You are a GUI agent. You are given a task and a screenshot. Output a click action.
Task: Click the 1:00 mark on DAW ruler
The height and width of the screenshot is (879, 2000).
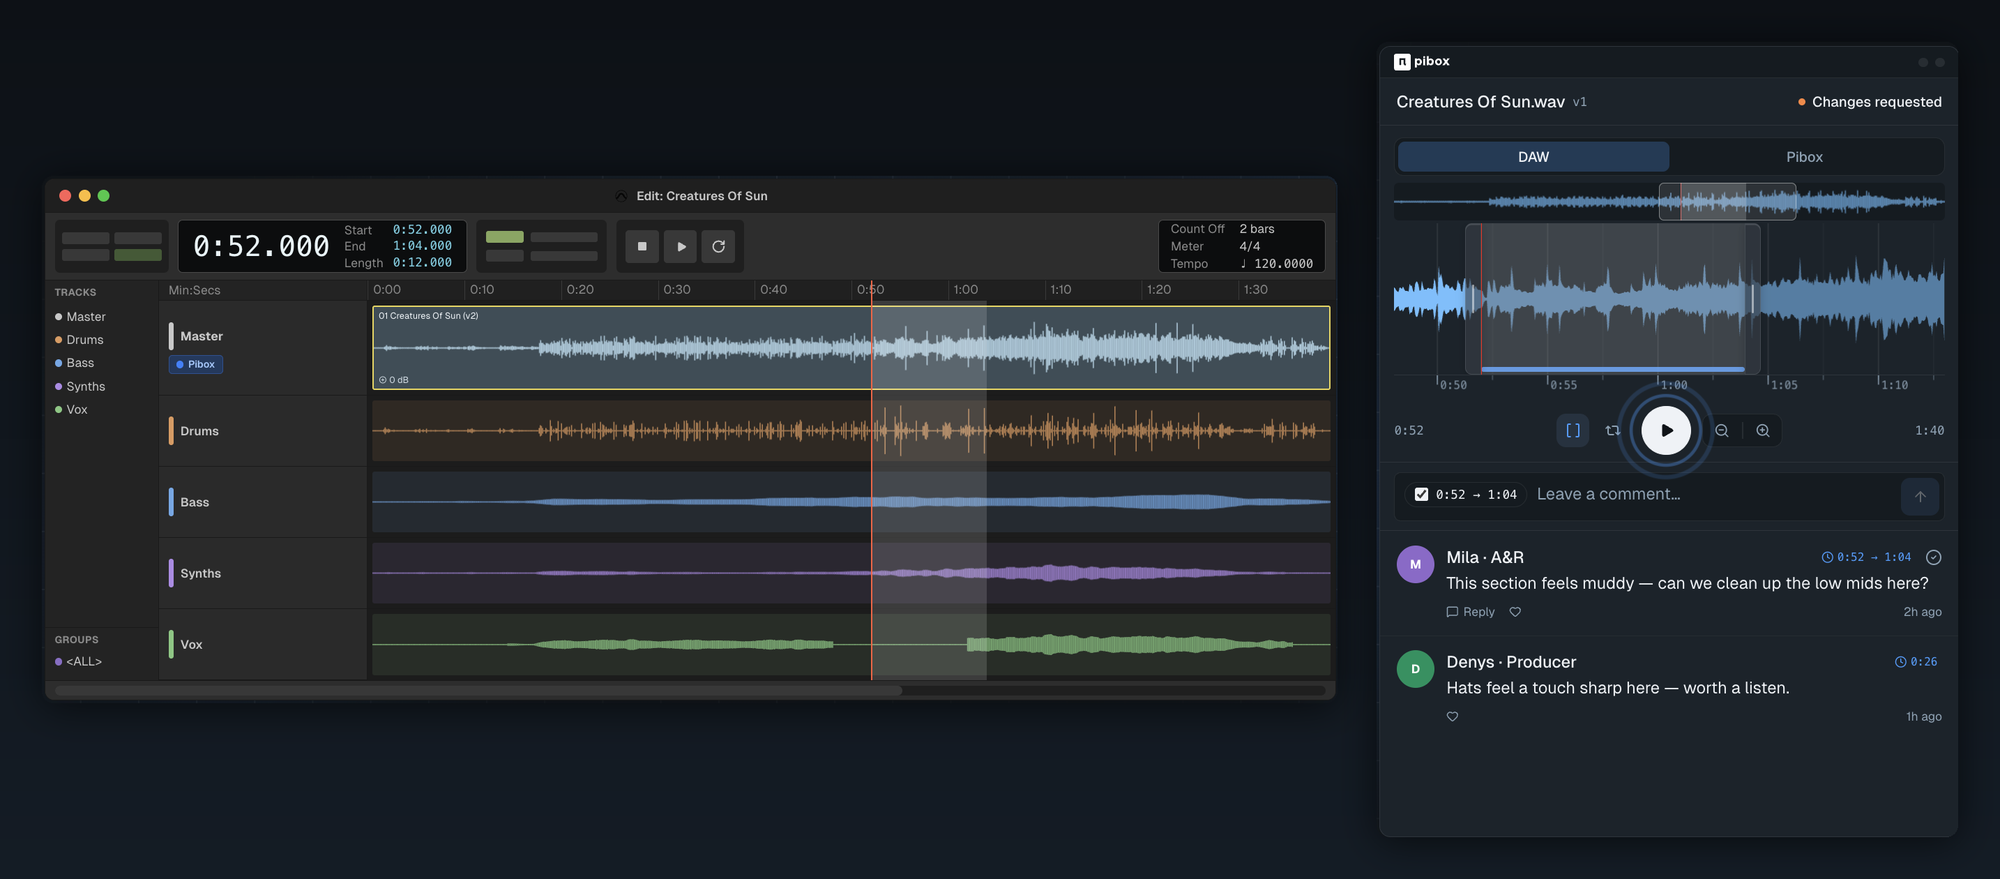(965, 290)
